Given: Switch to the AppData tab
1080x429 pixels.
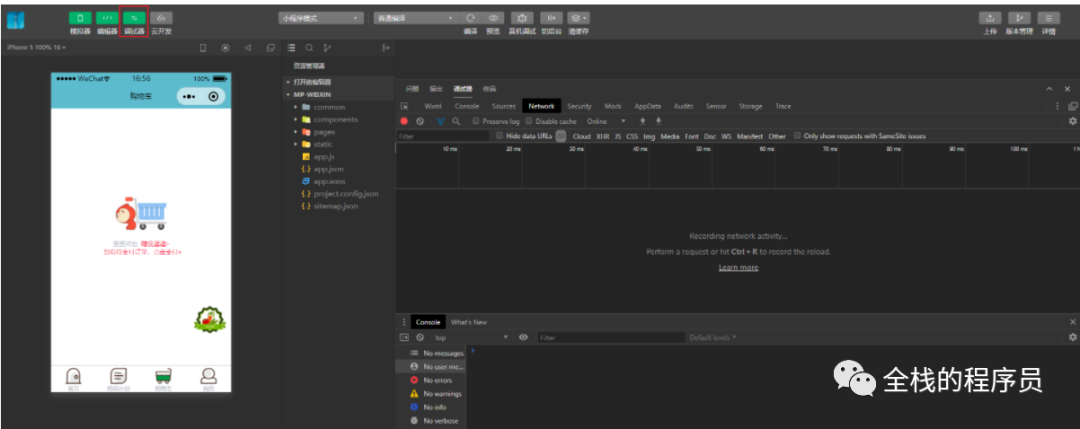Looking at the screenshot, I should click(x=647, y=106).
